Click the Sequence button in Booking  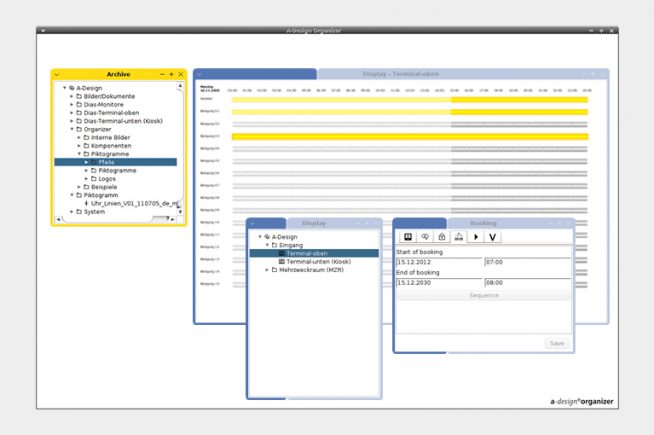coord(483,295)
